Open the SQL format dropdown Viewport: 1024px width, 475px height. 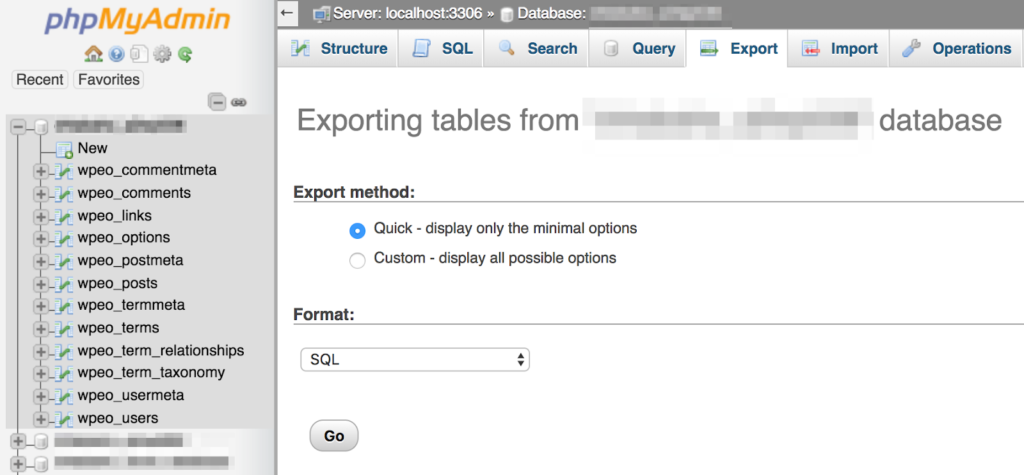[x=415, y=359]
